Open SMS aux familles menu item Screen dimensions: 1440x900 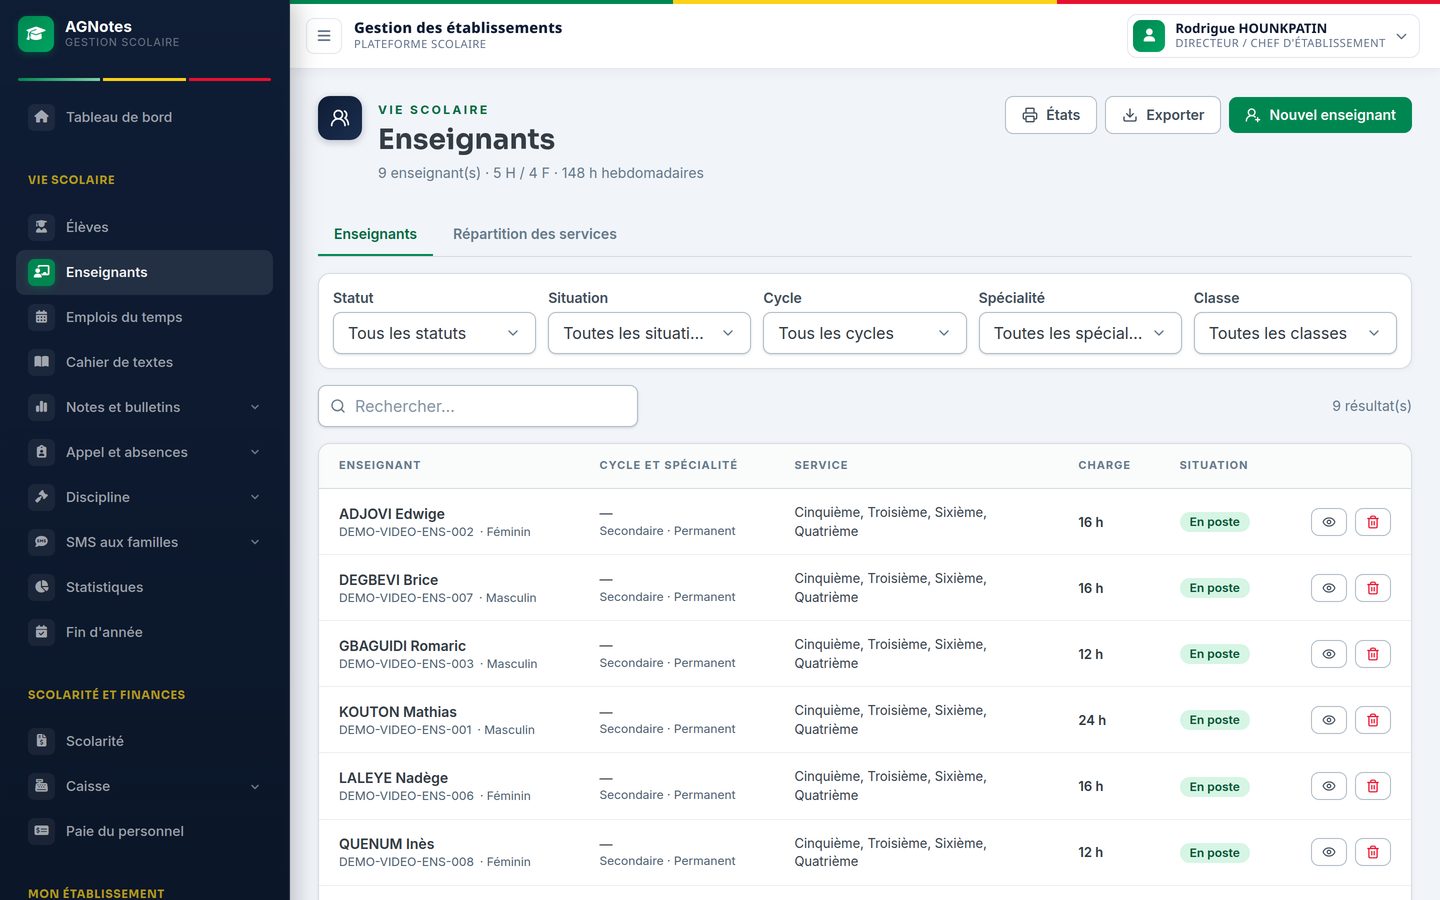[144, 542]
